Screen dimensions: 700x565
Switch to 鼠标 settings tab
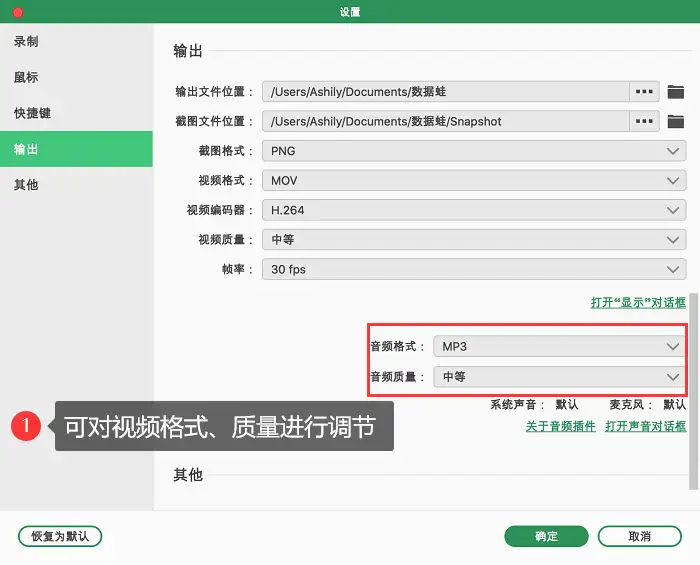tap(76, 77)
